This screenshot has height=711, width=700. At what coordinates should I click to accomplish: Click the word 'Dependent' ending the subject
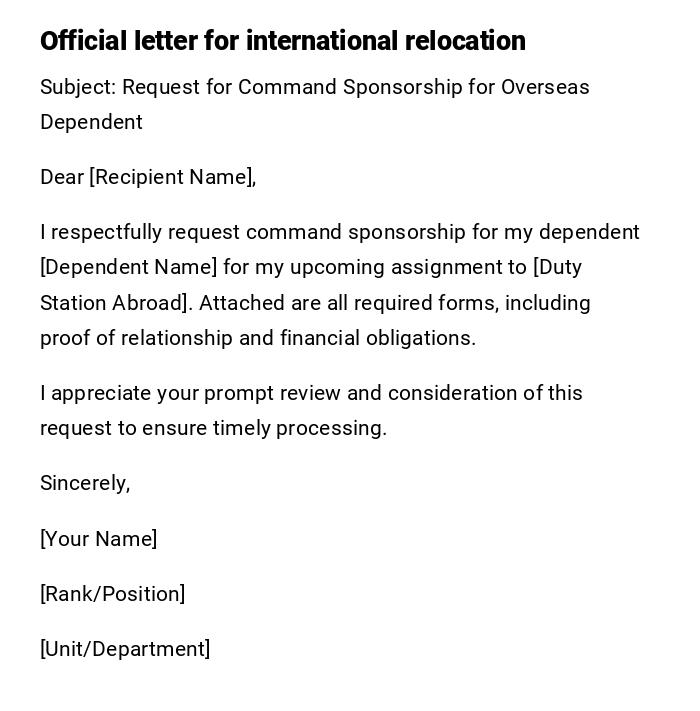pyautogui.click(x=91, y=122)
